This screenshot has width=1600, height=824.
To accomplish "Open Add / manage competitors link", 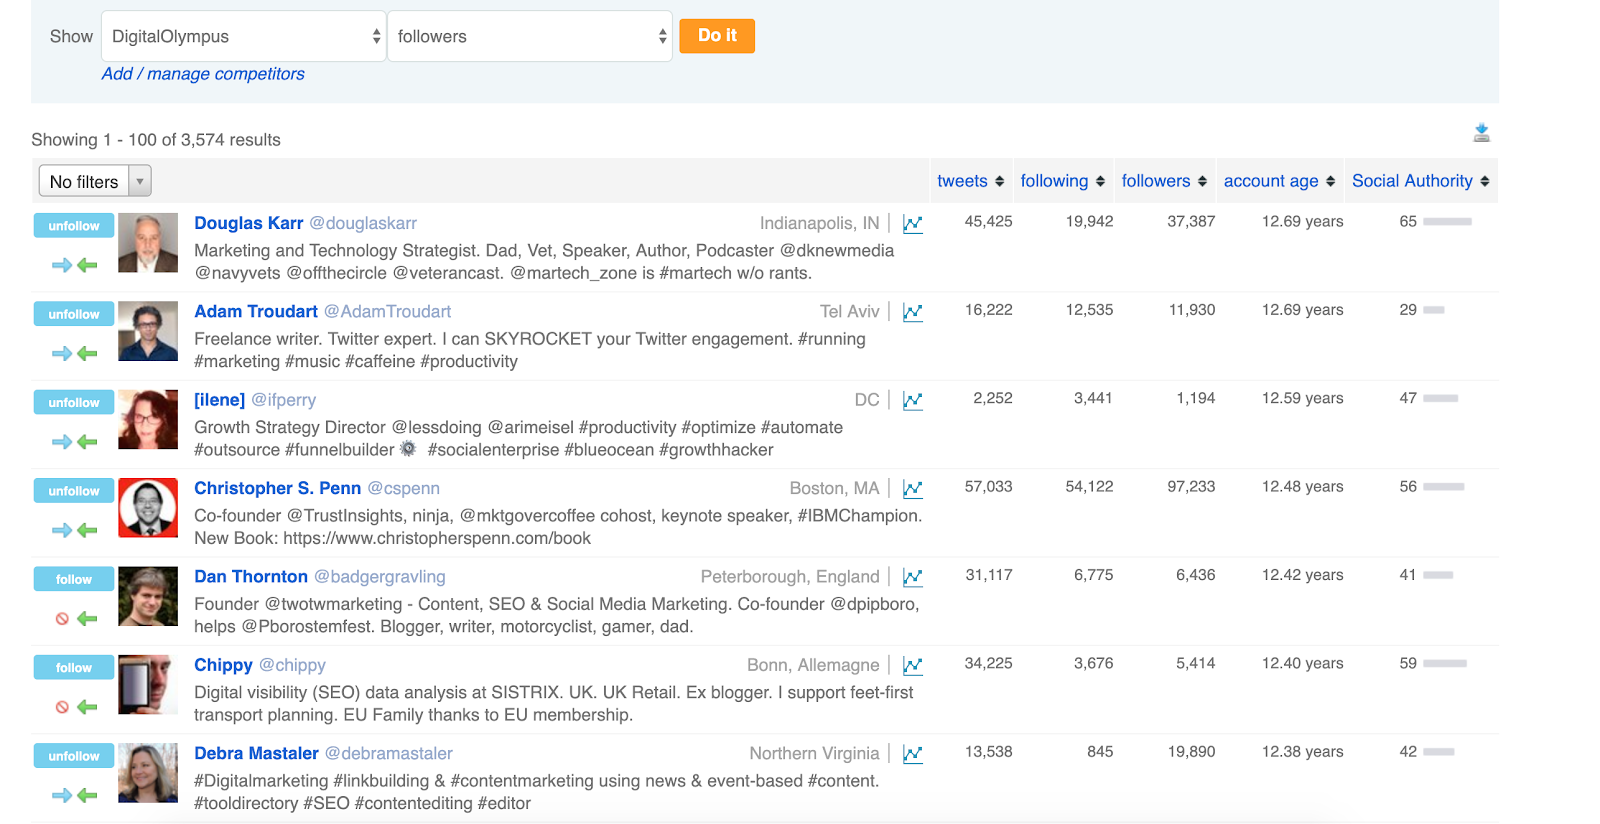I will click(203, 74).
